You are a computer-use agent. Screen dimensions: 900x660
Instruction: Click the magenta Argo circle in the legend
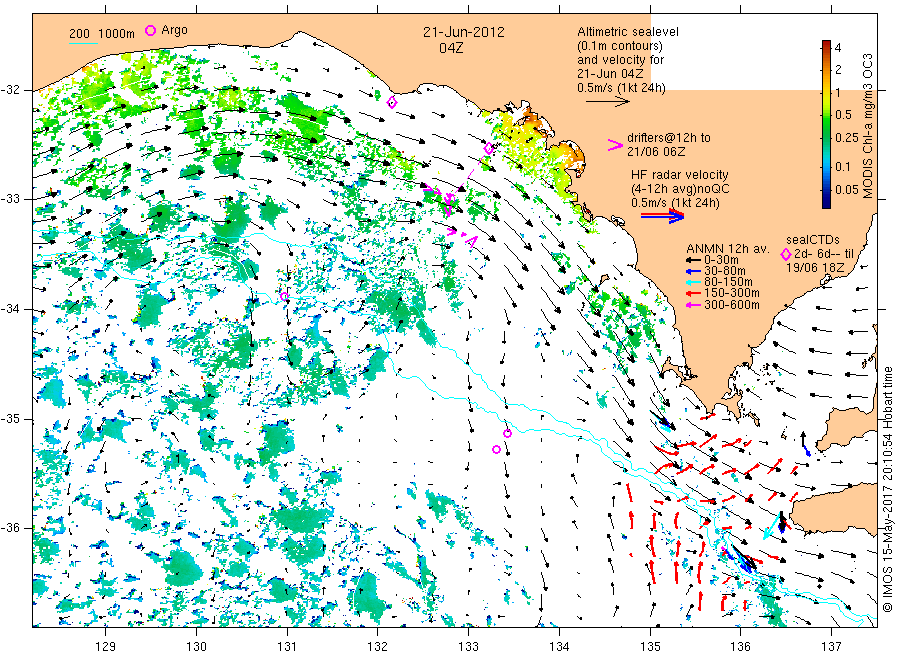pyautogui.click(x=150, y=30)
